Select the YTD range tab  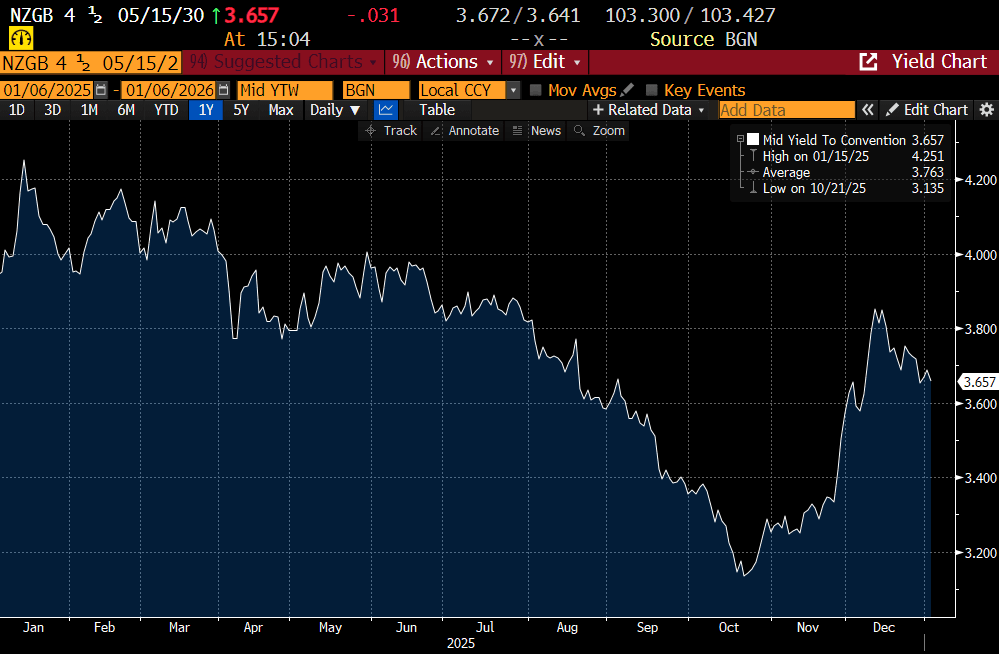click(166, 110)
